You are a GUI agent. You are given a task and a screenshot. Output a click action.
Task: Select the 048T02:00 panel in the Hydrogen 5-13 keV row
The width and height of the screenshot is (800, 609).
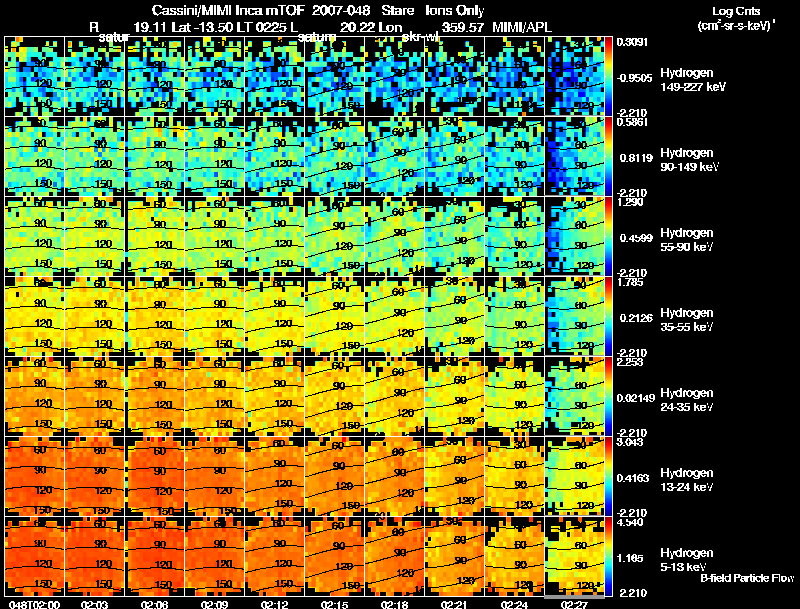coord(35,556)
